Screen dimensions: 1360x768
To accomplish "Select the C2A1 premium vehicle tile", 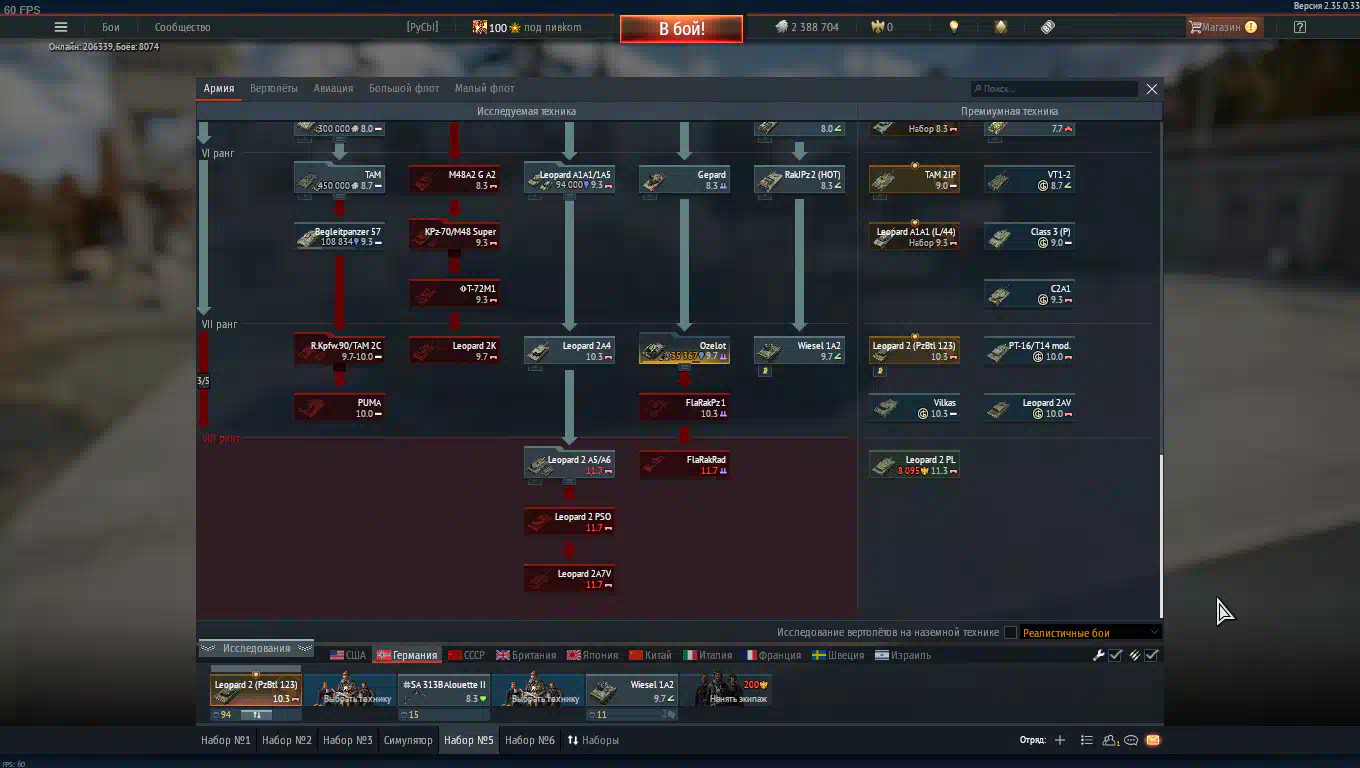I will (x=1029, y=294).
